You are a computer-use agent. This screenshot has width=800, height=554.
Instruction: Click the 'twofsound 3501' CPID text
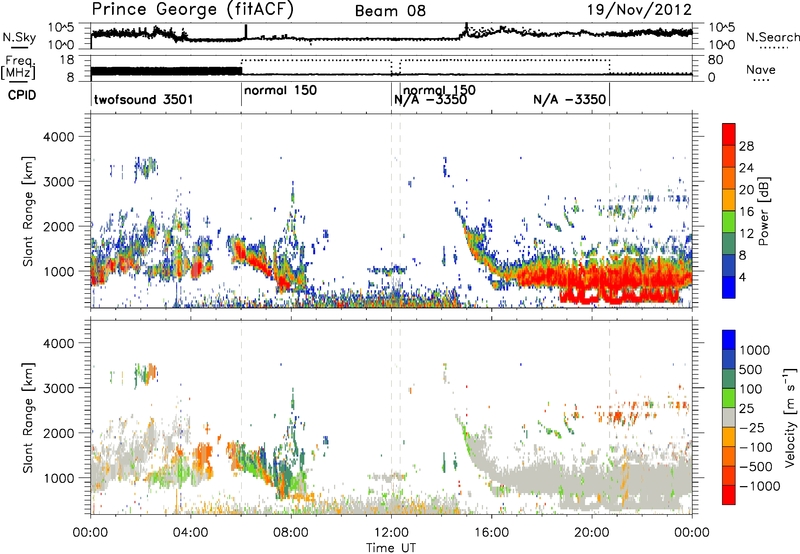[144, 99]
